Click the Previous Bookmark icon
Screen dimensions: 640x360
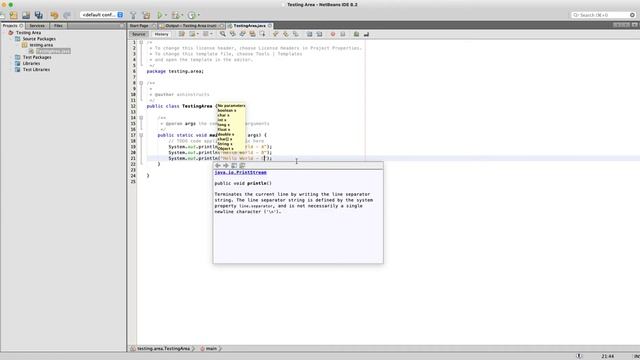pyautogui.click(x=276, y=34)
